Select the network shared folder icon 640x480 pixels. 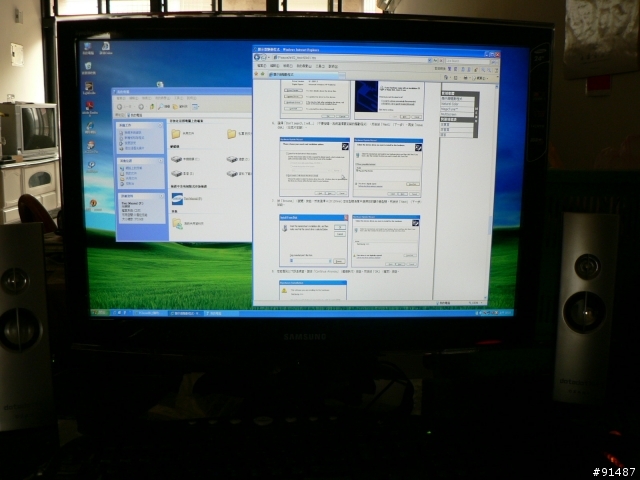[177, 223]
